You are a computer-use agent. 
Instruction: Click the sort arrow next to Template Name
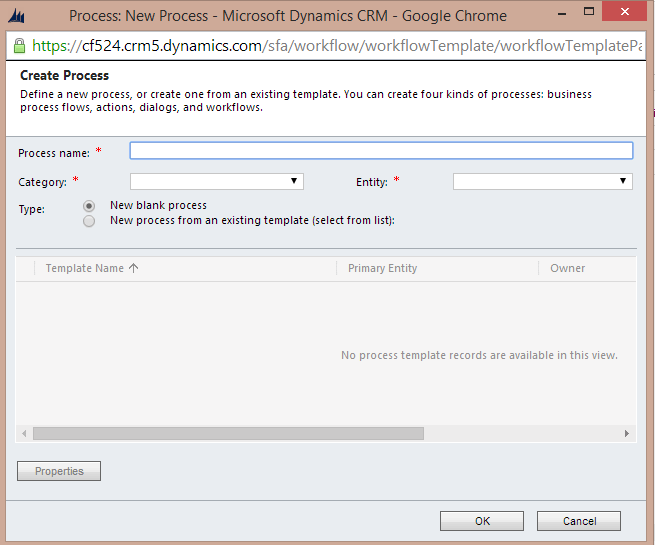133,268
